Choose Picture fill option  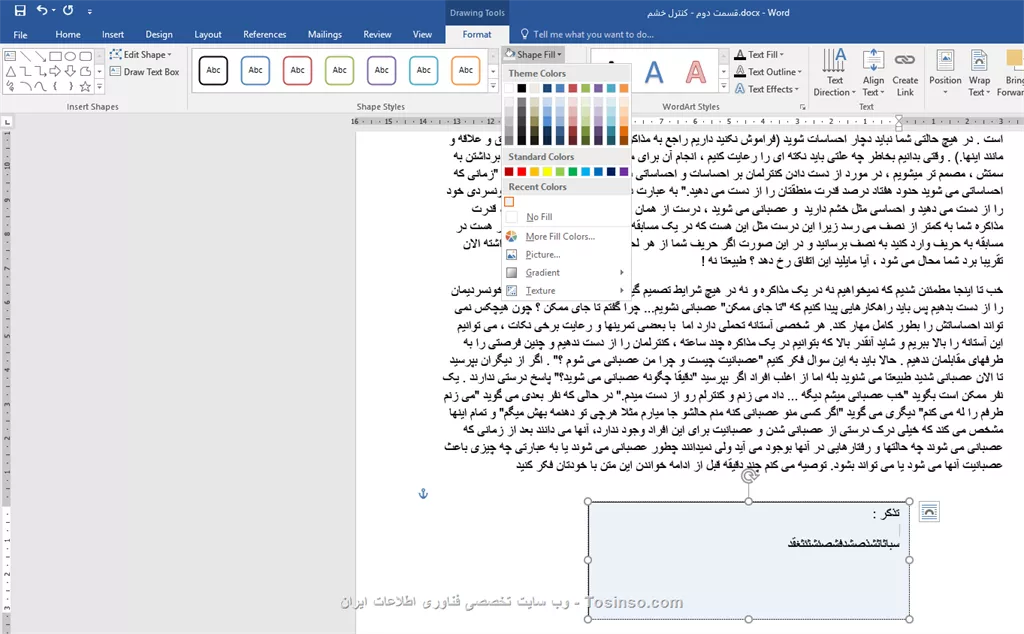pyautogui.click(x=566, y=255)
